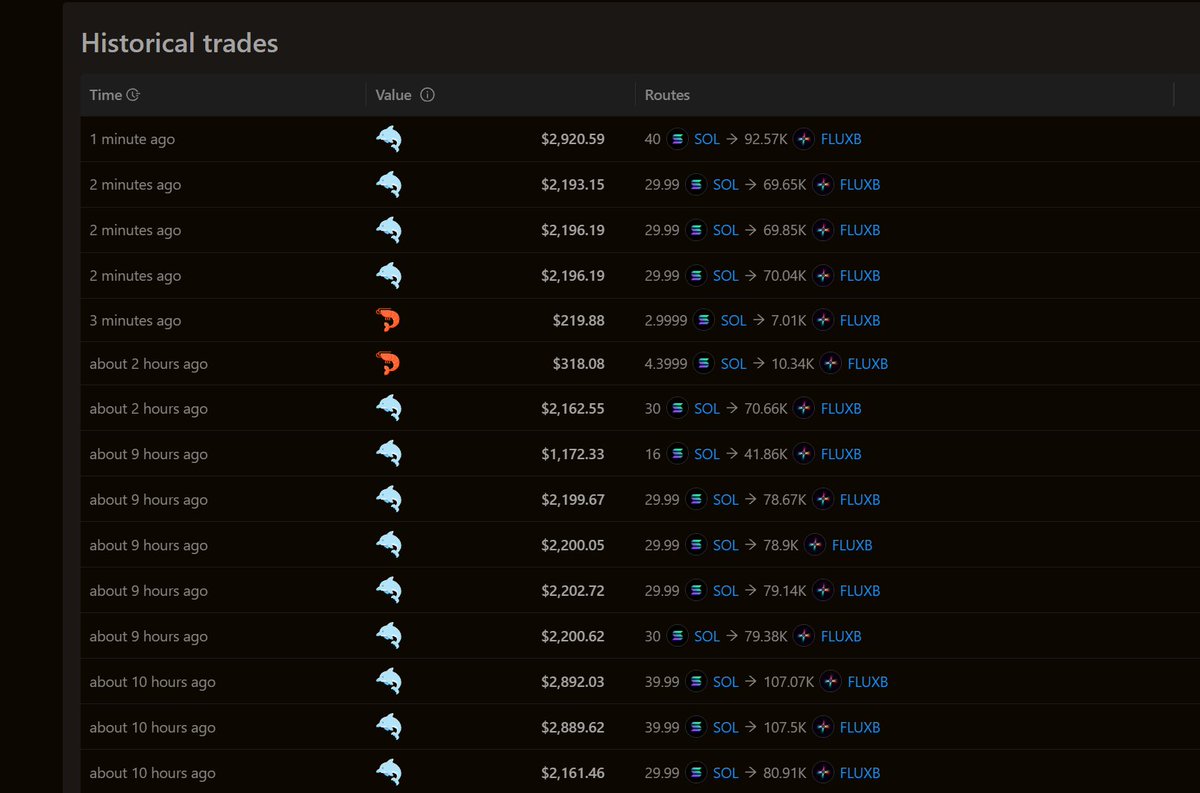Viewport: 1200px width, 793px height.
Task: Open the FLUXB link in the 107.5K row
Action: pyautogui.click(x=860, y=727)
